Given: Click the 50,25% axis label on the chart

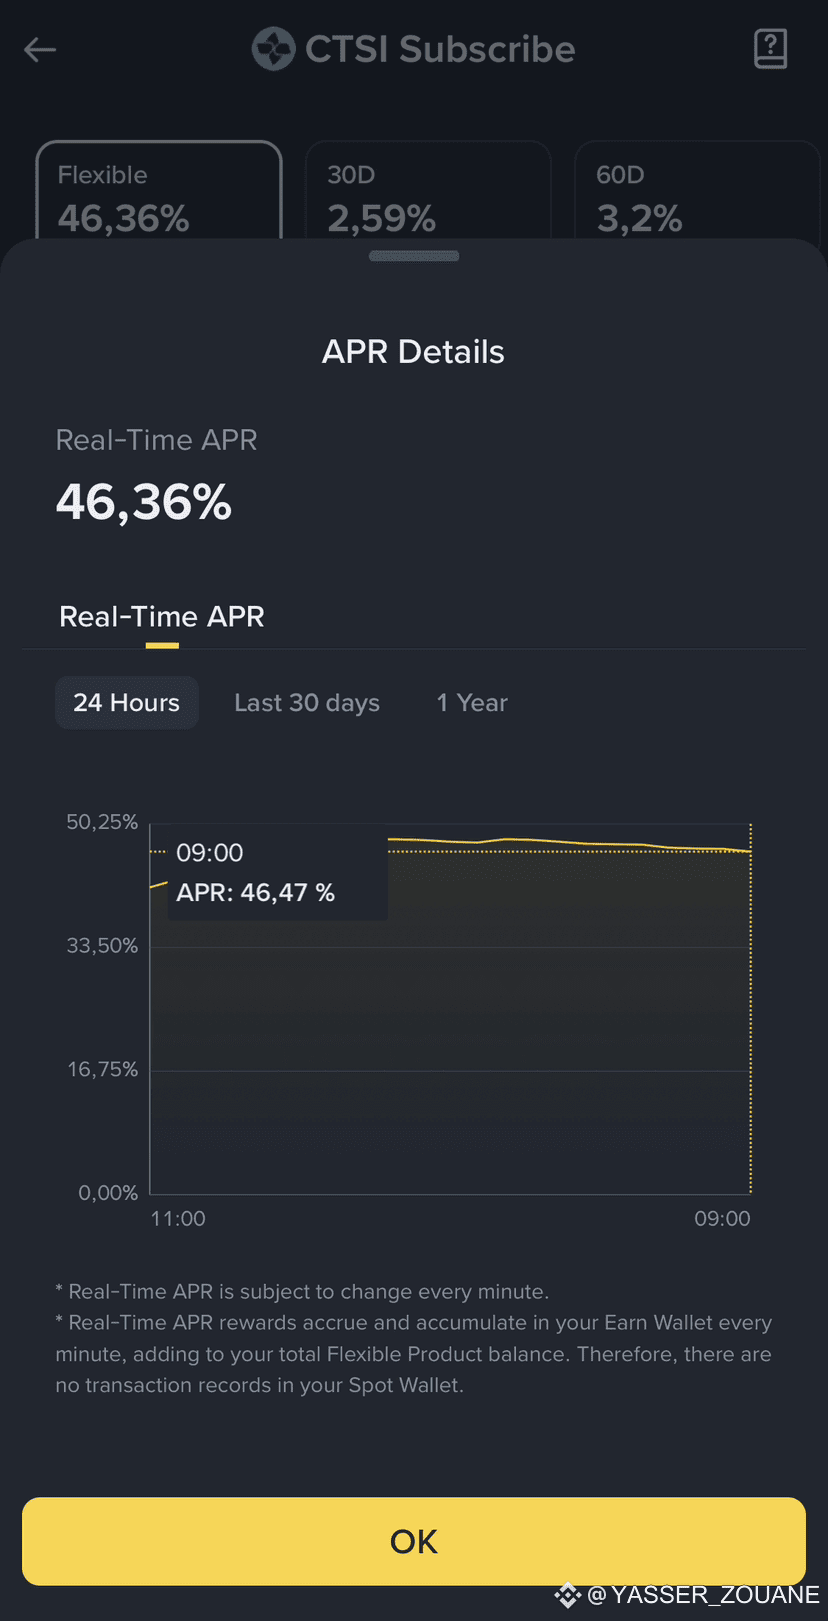Looking at the screenshot, I should pyautogui.click(x=102, y=821).
